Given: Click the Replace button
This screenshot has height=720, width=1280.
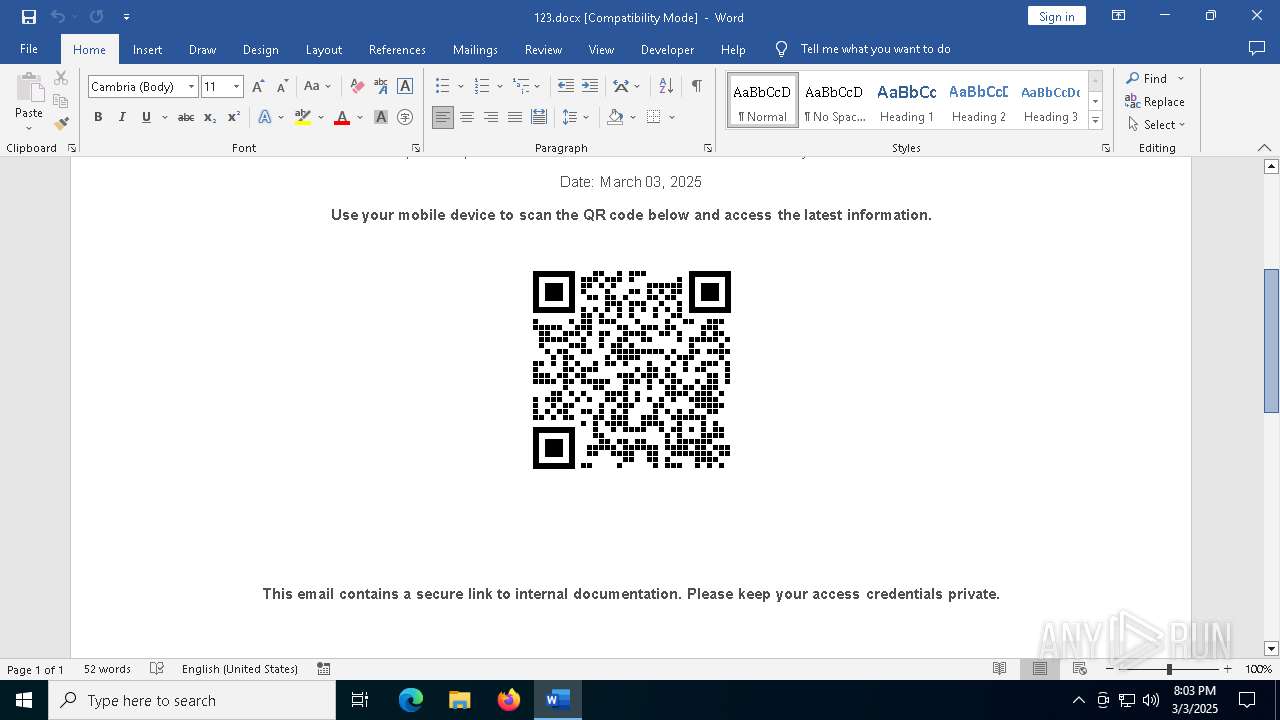Looking at the screenshot, I should [1155, 102].
